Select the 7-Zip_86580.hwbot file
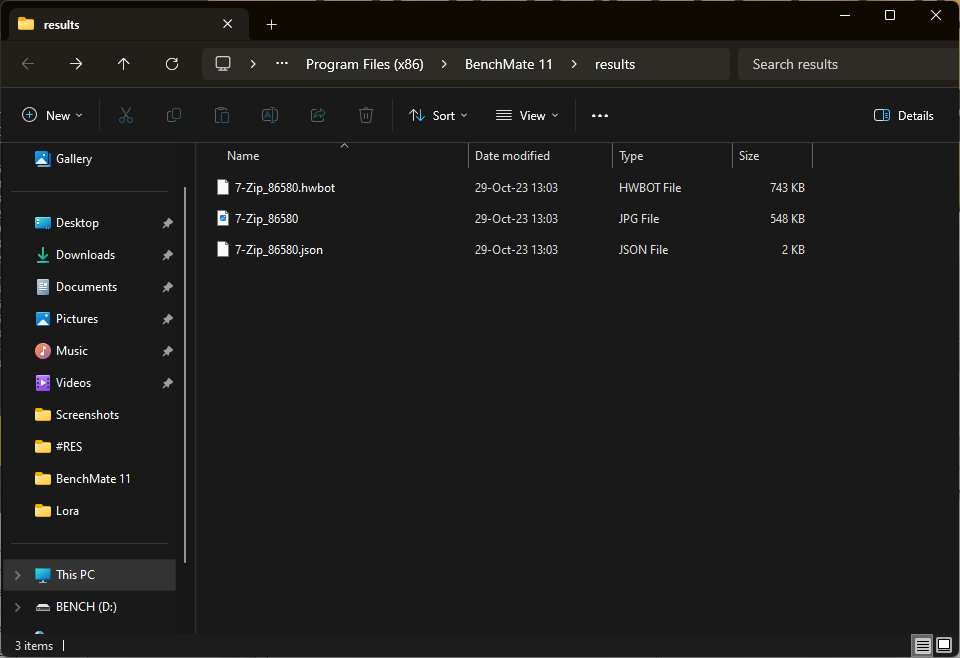960x658 pixels. [285, 188]
